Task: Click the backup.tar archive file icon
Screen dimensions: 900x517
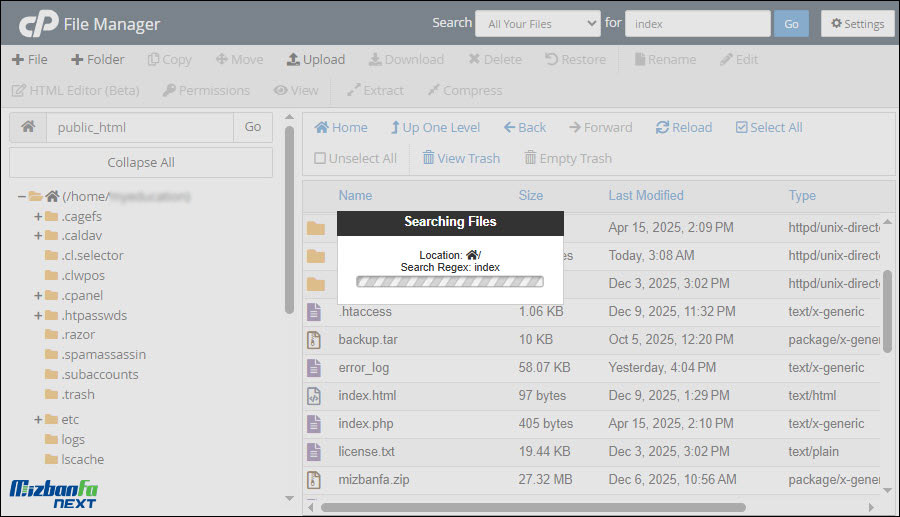Action: (315, 340)
